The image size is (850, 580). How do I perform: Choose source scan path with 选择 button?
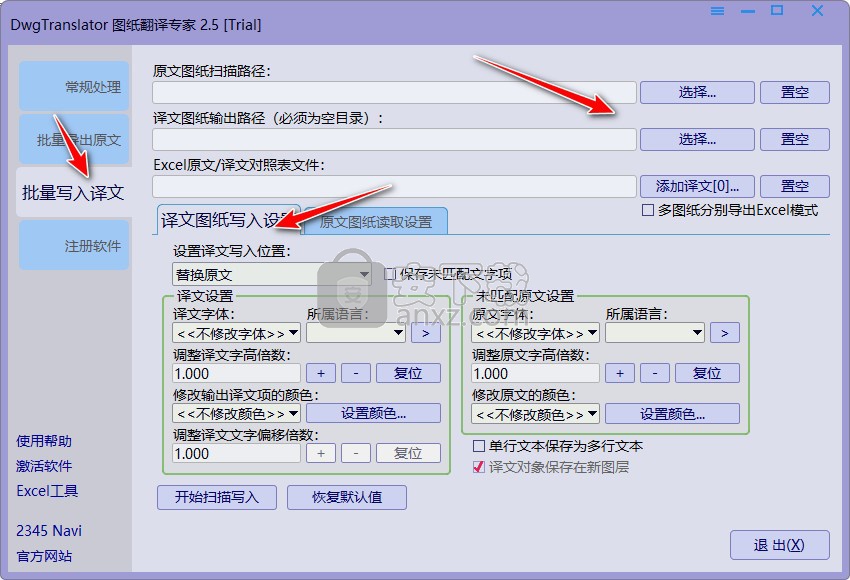click(697, 92)
